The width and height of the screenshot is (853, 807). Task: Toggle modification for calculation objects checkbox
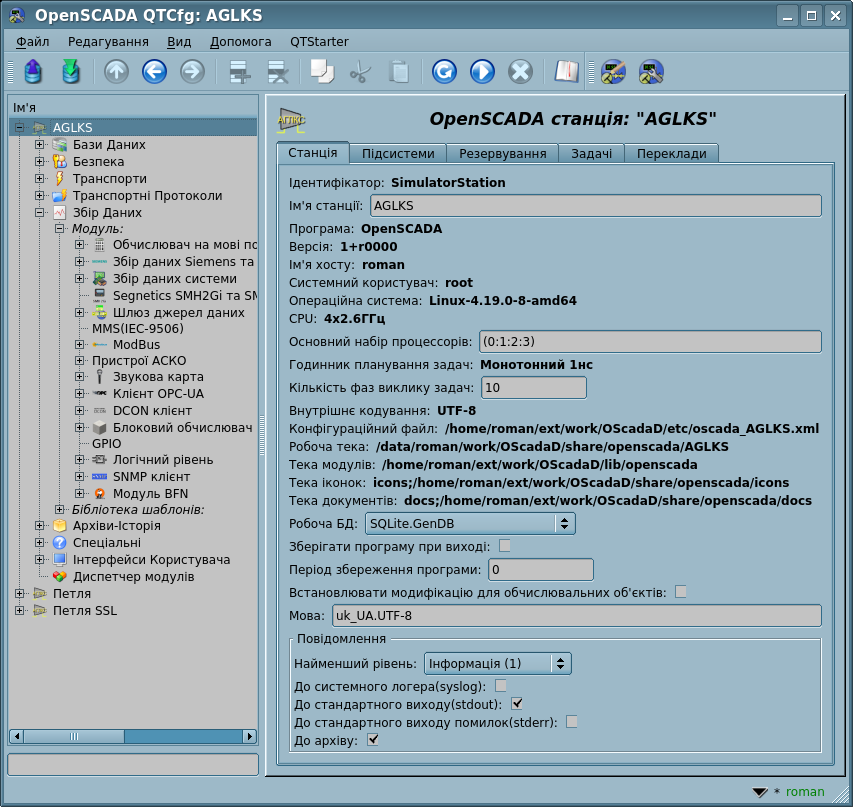(681, 591)
